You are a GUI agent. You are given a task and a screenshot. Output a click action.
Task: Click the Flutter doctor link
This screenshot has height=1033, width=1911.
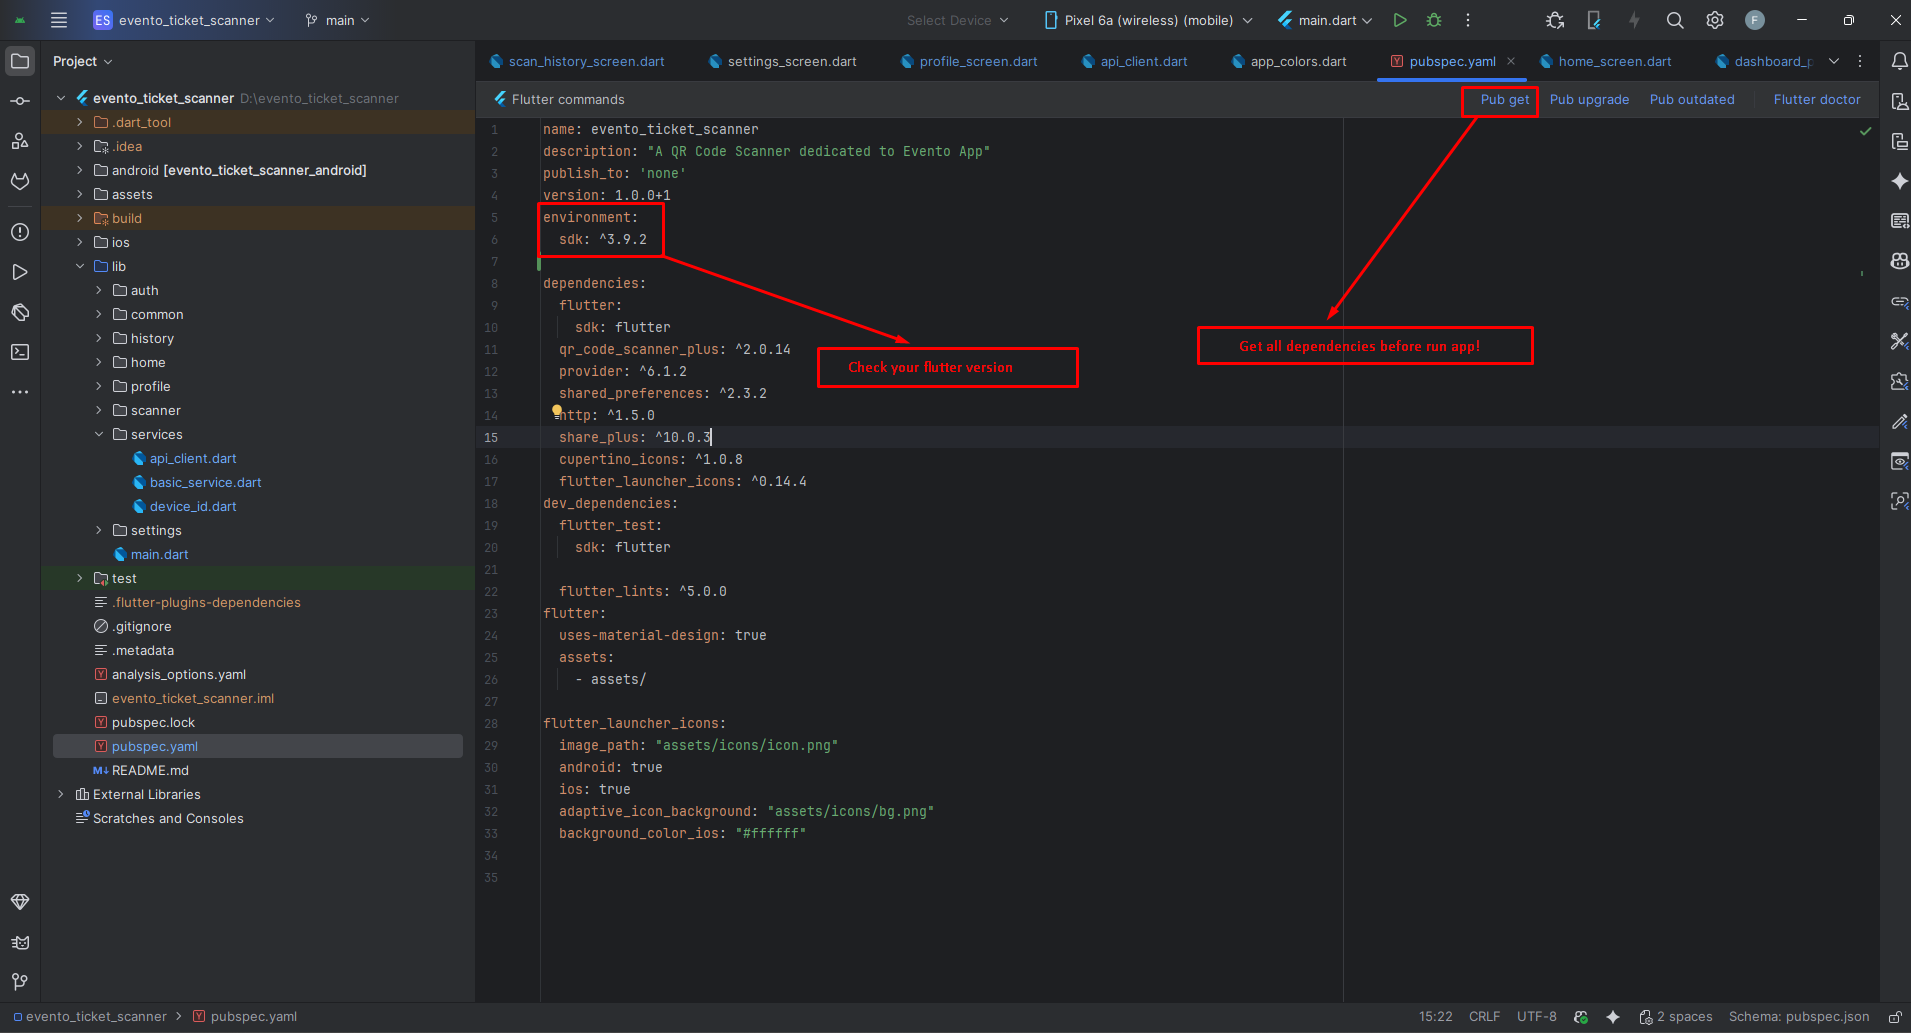[x=1817, y=99]
